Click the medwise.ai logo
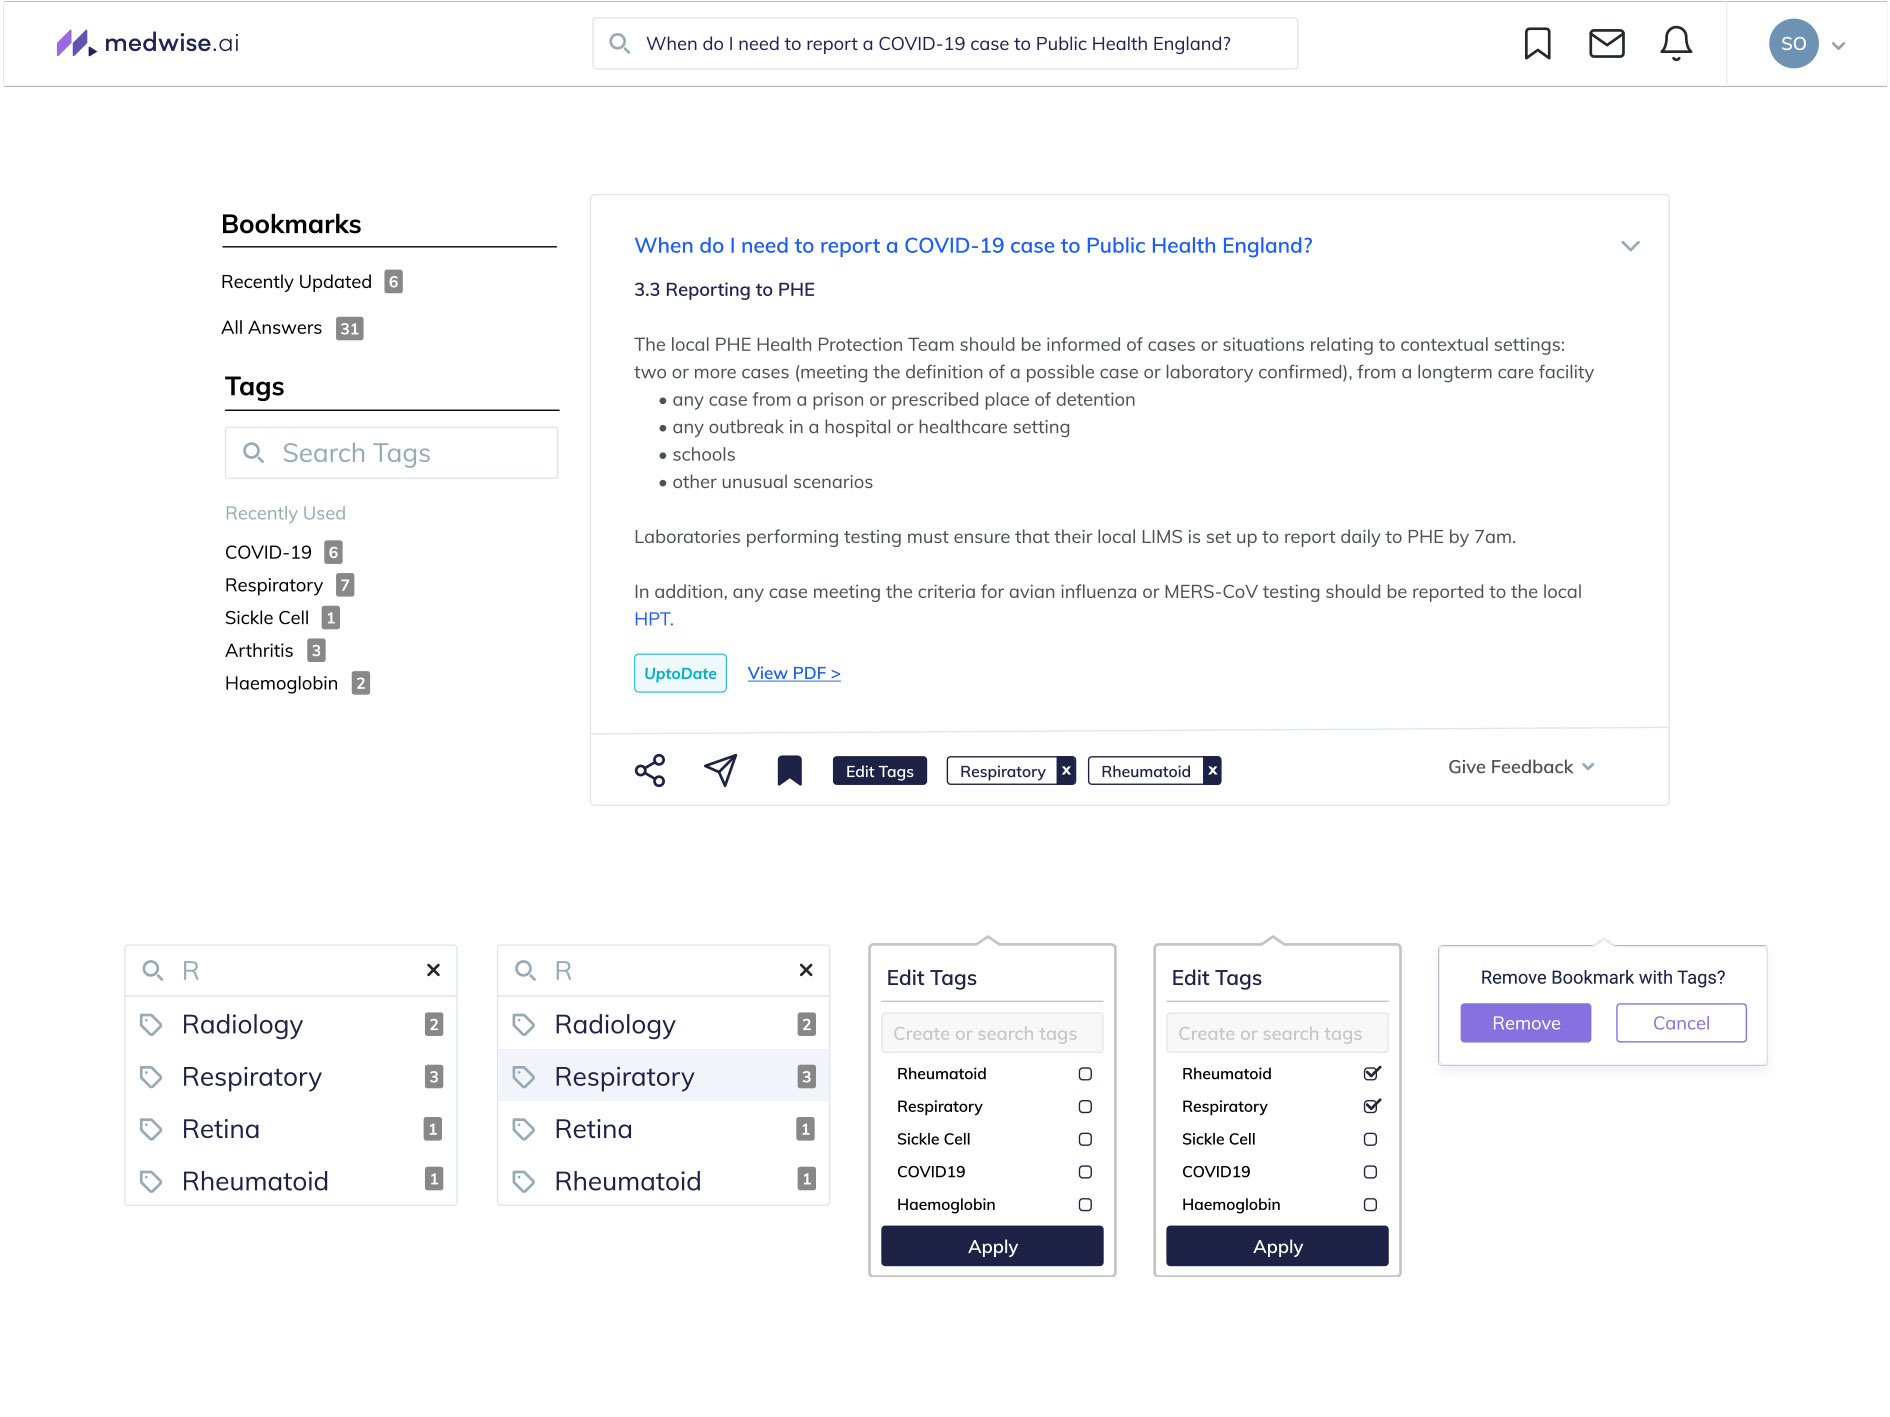The image size is (1890, 1417). pyautogui.click(x=147, y=43)
